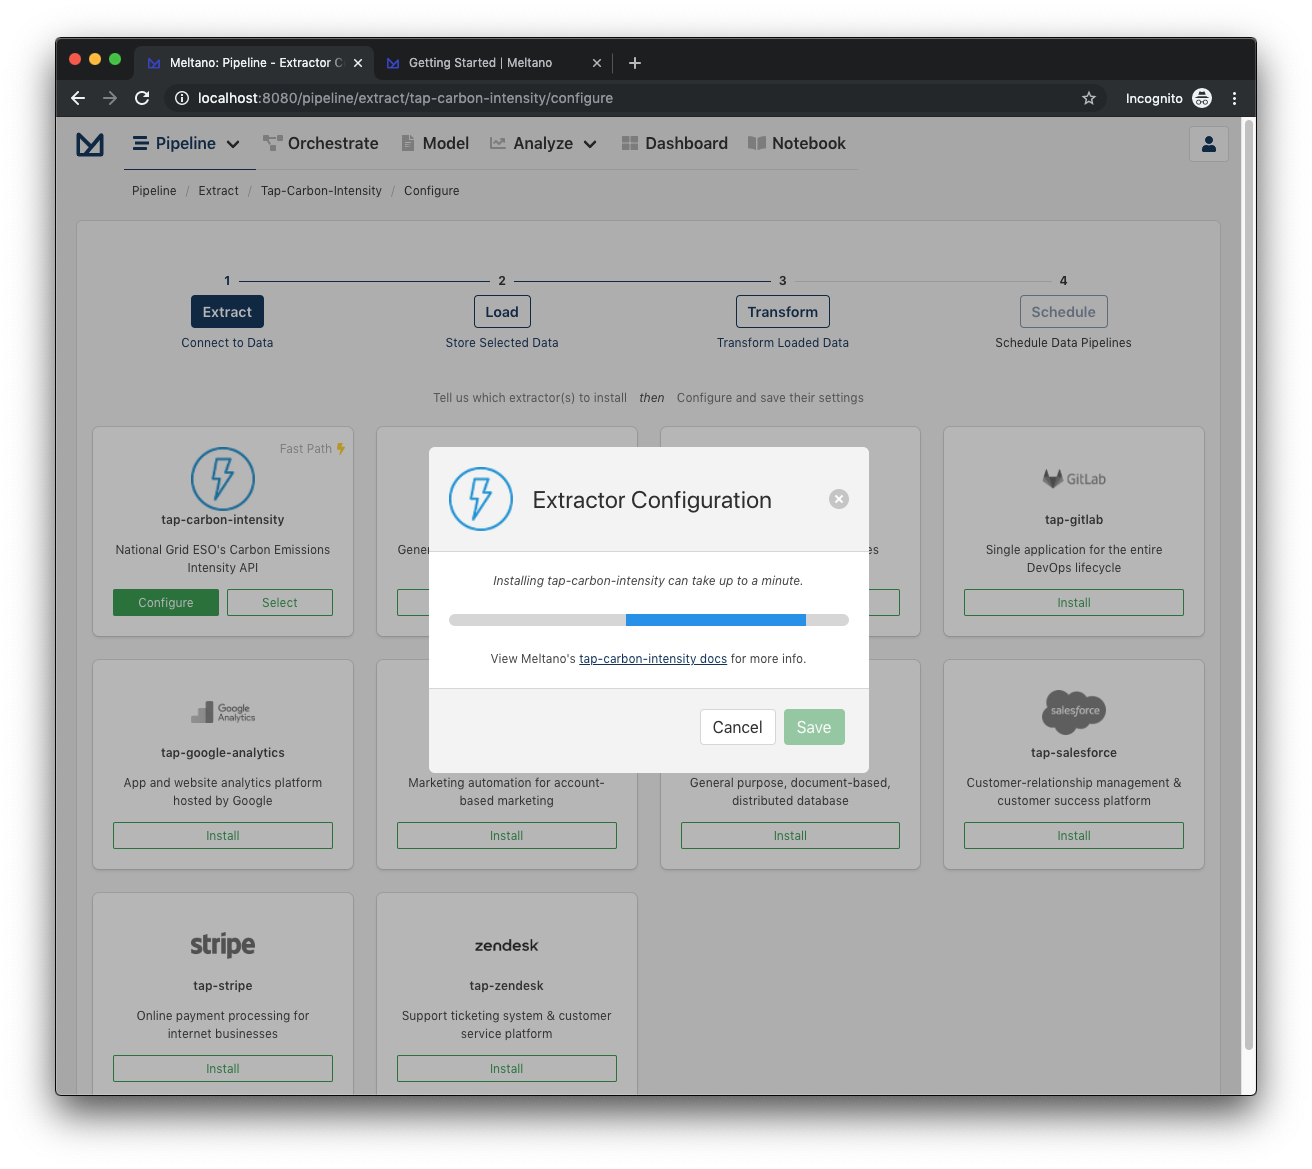The image size is (1312, 1169).
Task: Click the page vertical scrollbar
Action: click(x=1249, y=585)
